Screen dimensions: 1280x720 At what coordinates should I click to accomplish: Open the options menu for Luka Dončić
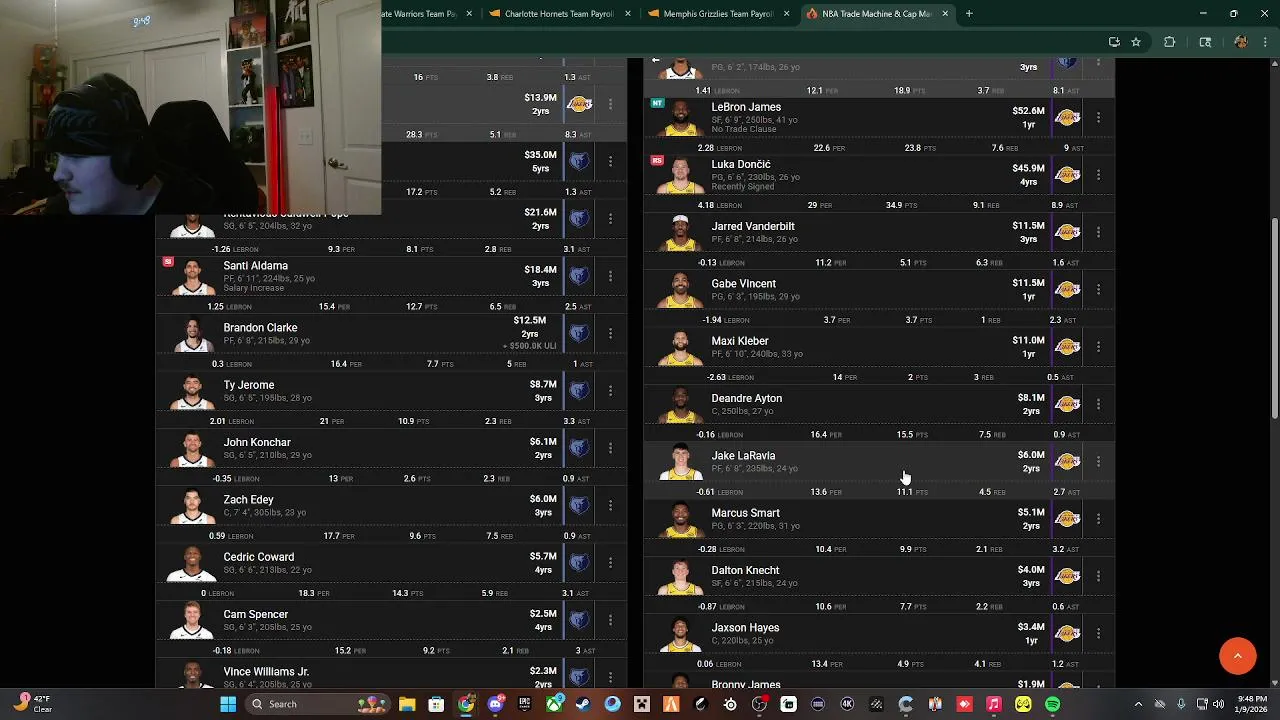click(x=1098, y=175)
